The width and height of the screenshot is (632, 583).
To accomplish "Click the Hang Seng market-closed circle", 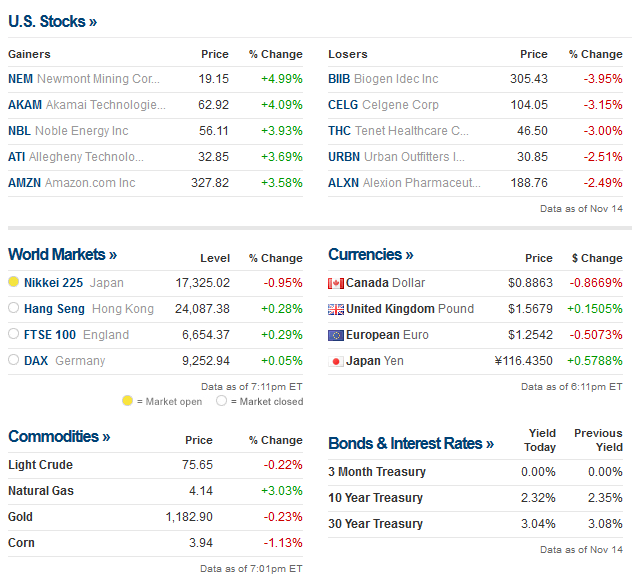I will pyautogui.click(x=14, y=309).
